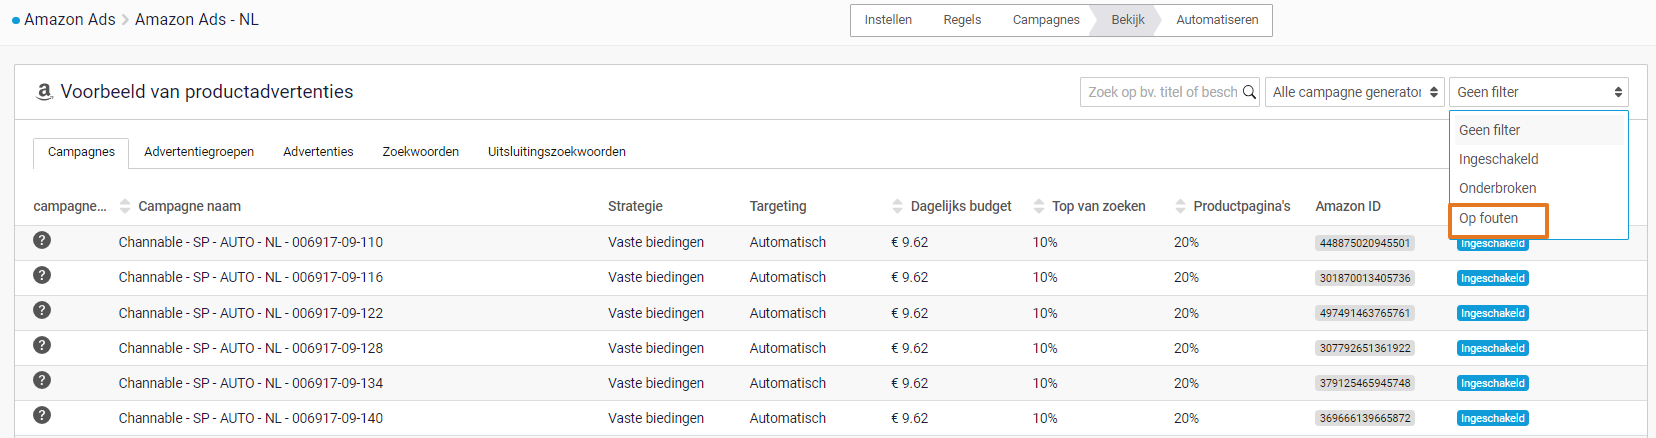Screen dimensions: 1656x438
Task: Click the search magnifier icon
Action: pos(1249,92)
